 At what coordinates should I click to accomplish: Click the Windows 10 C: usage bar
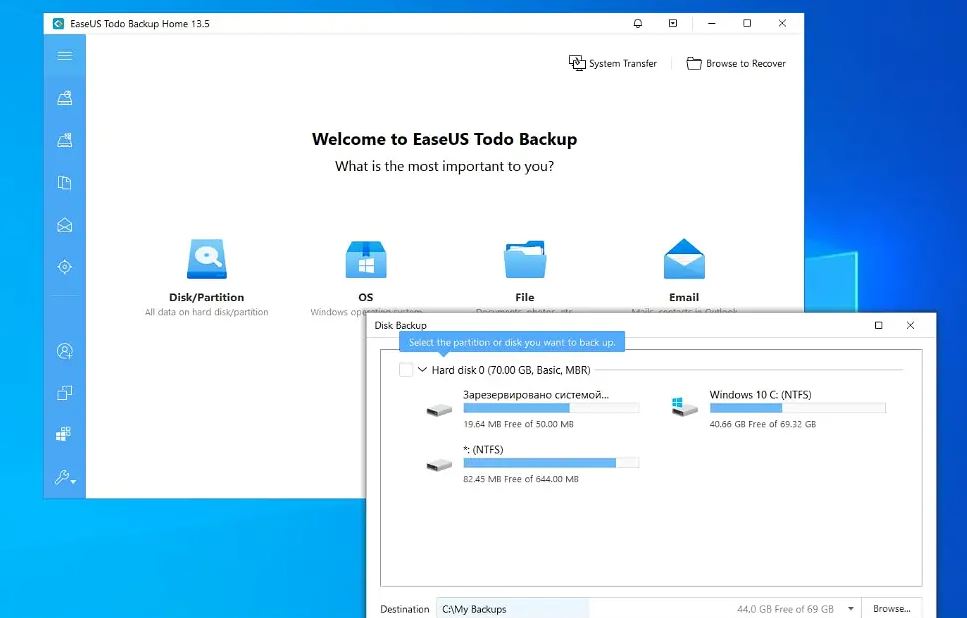[797, 408]
